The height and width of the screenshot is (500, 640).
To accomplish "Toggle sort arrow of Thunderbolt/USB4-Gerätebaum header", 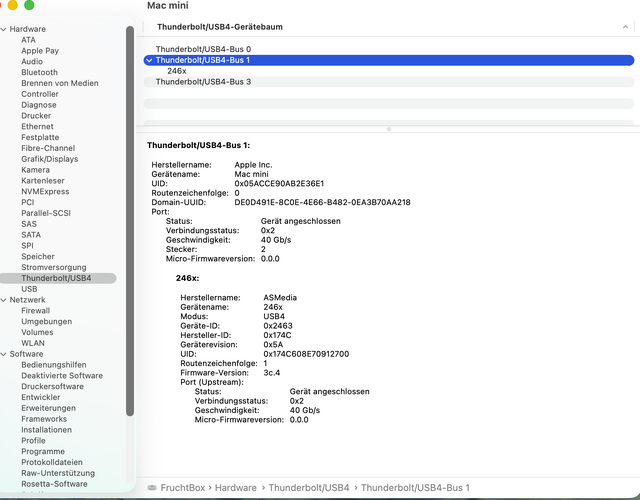I will [625, 27].
